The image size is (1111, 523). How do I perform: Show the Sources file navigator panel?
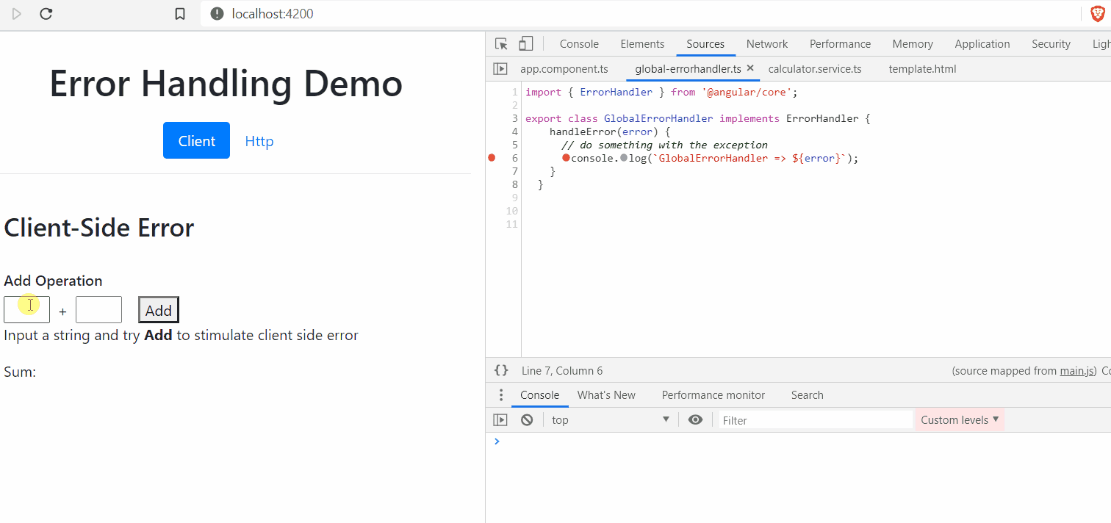pyautogui.click(x=501, y=69)
